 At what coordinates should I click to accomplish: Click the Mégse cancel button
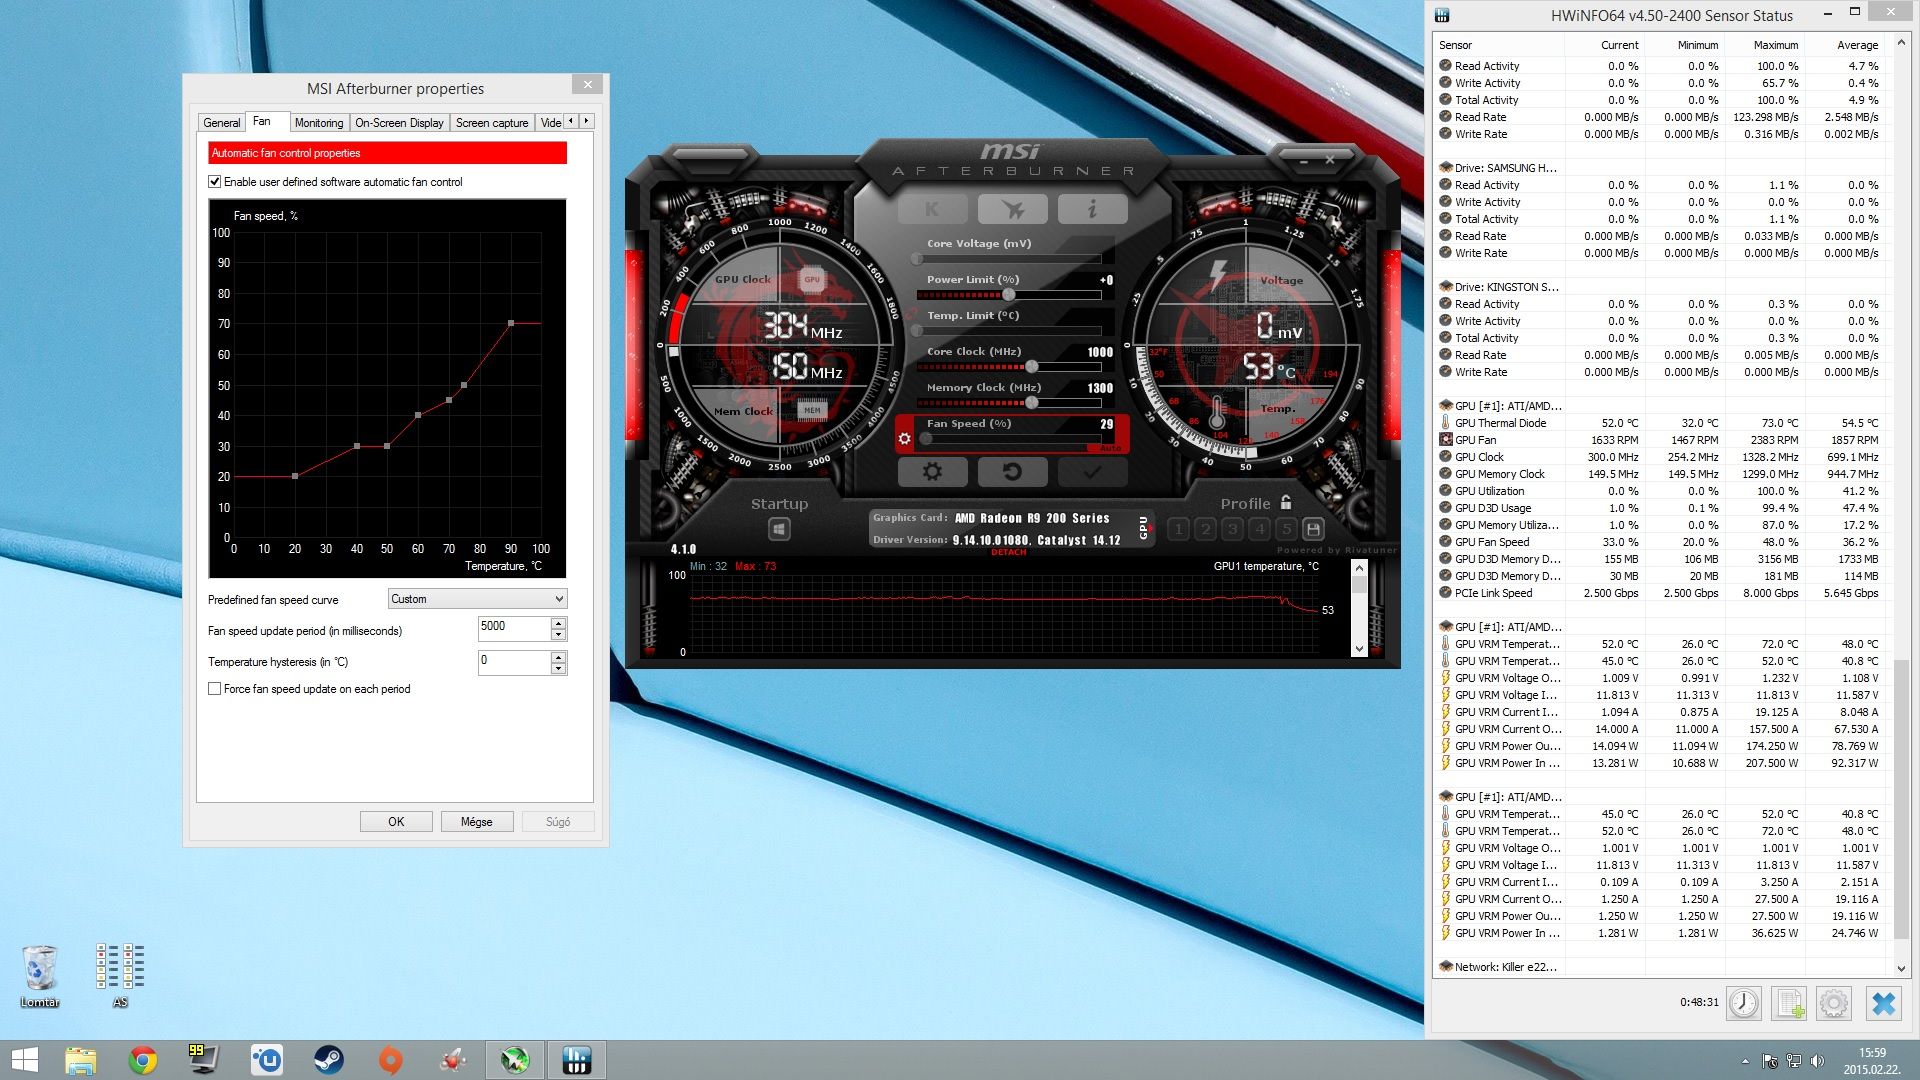pos(477,822)
